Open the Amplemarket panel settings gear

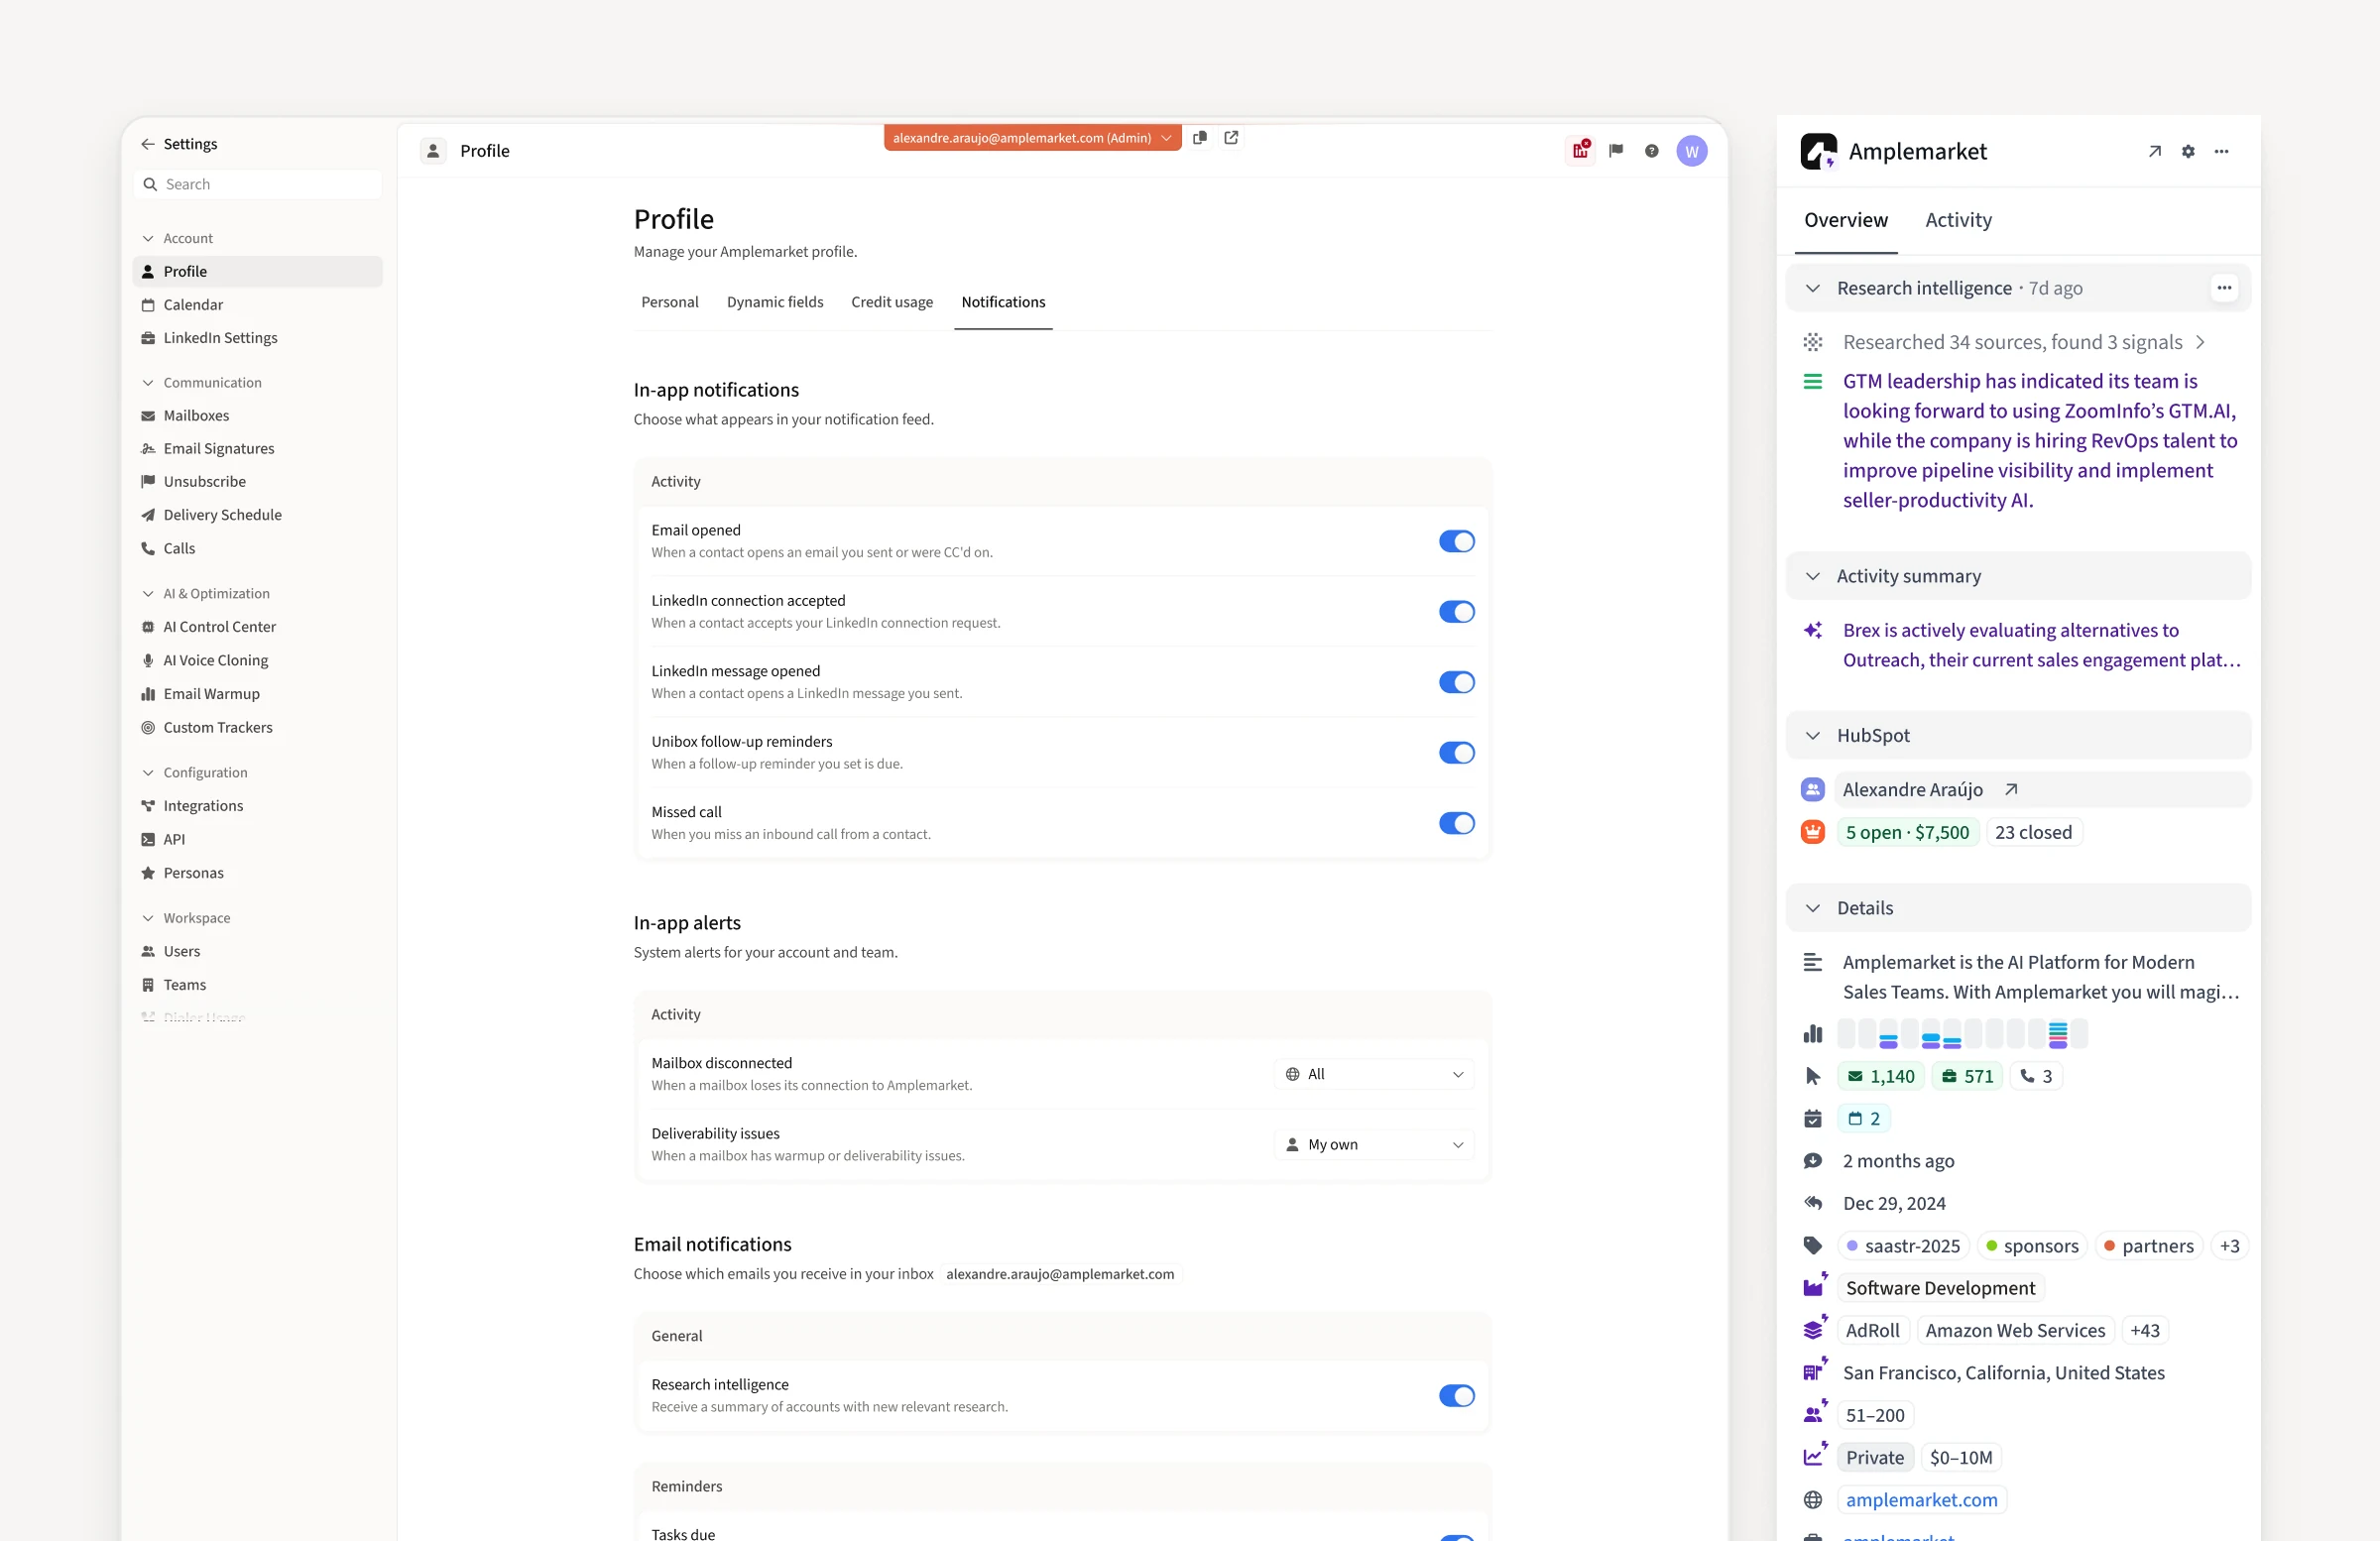(x=2188, y=152)
